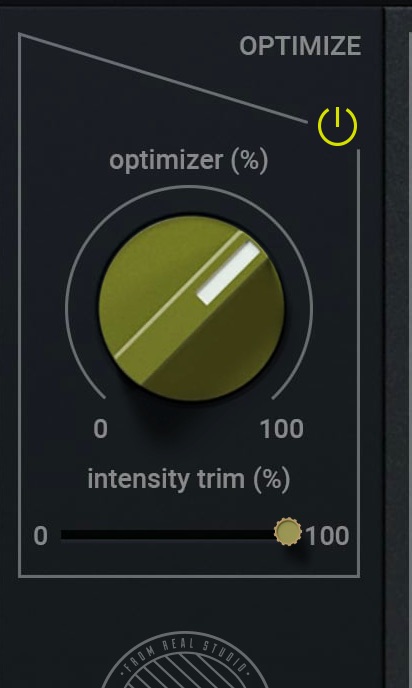Click the diagonal line of the panel border

163,78
